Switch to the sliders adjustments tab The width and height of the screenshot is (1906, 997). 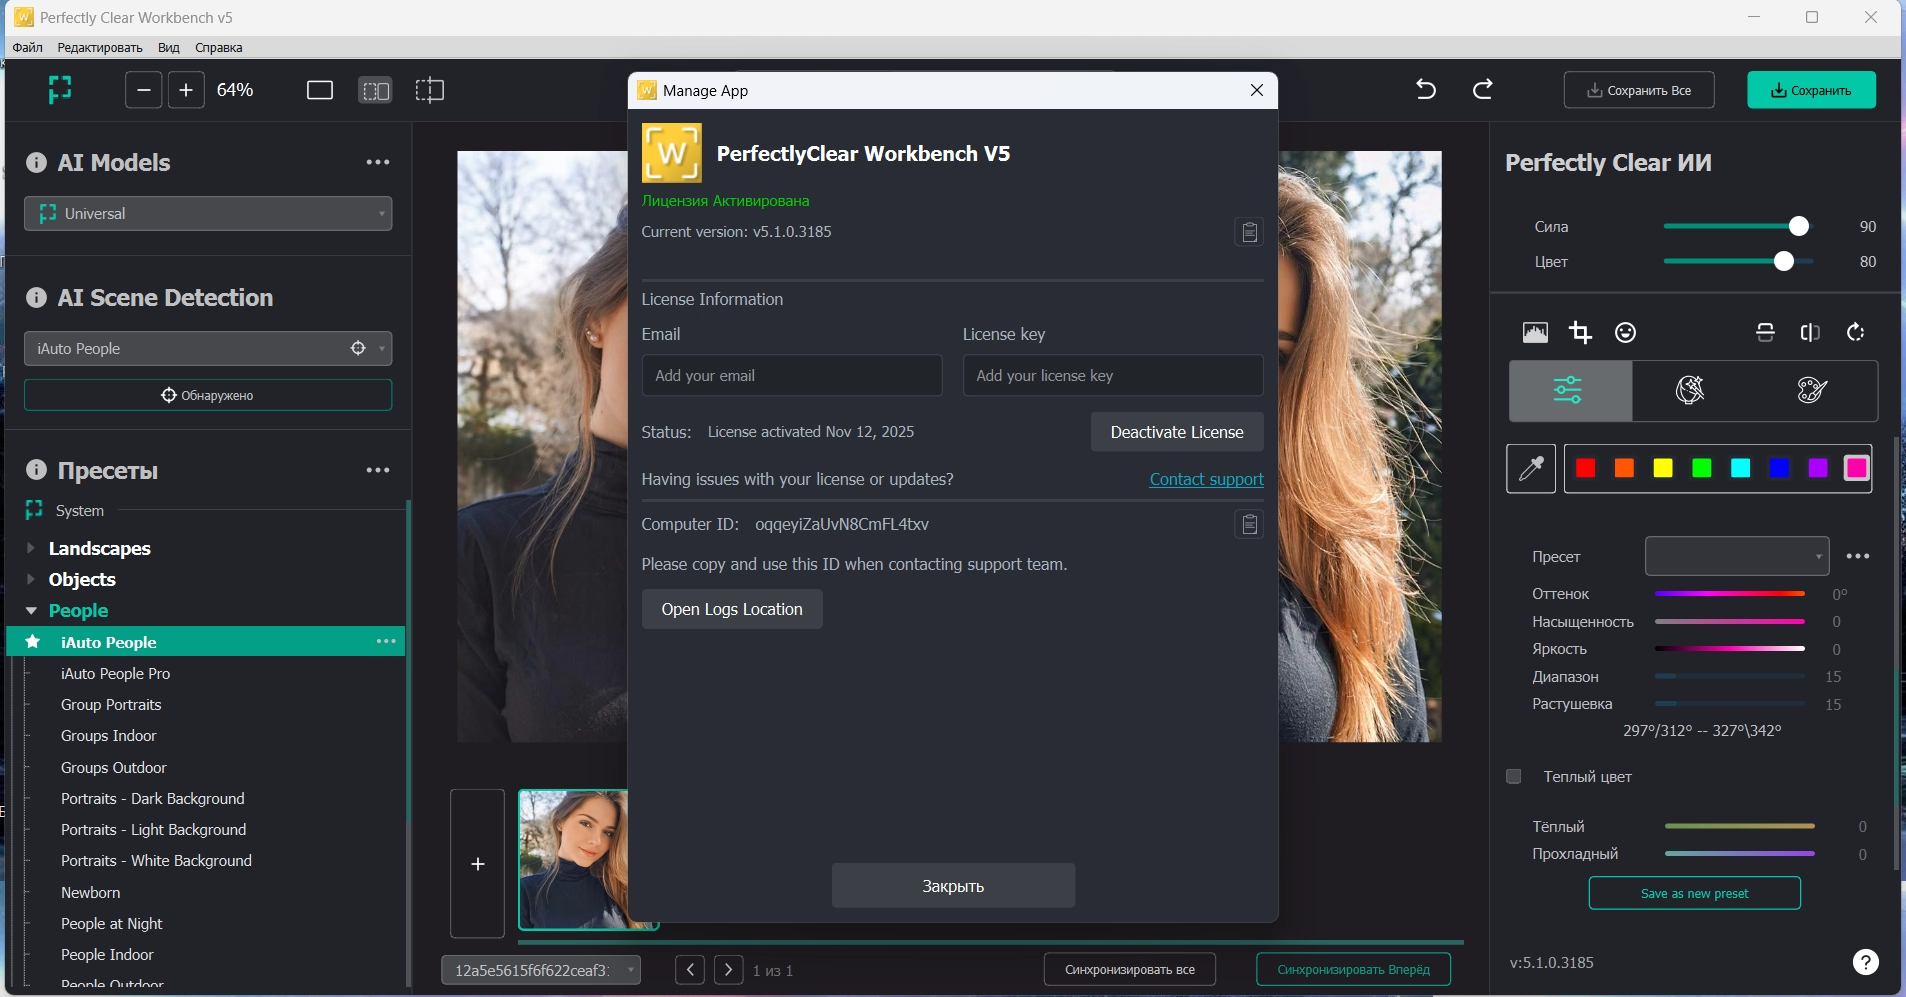(x=1570, y=390)
